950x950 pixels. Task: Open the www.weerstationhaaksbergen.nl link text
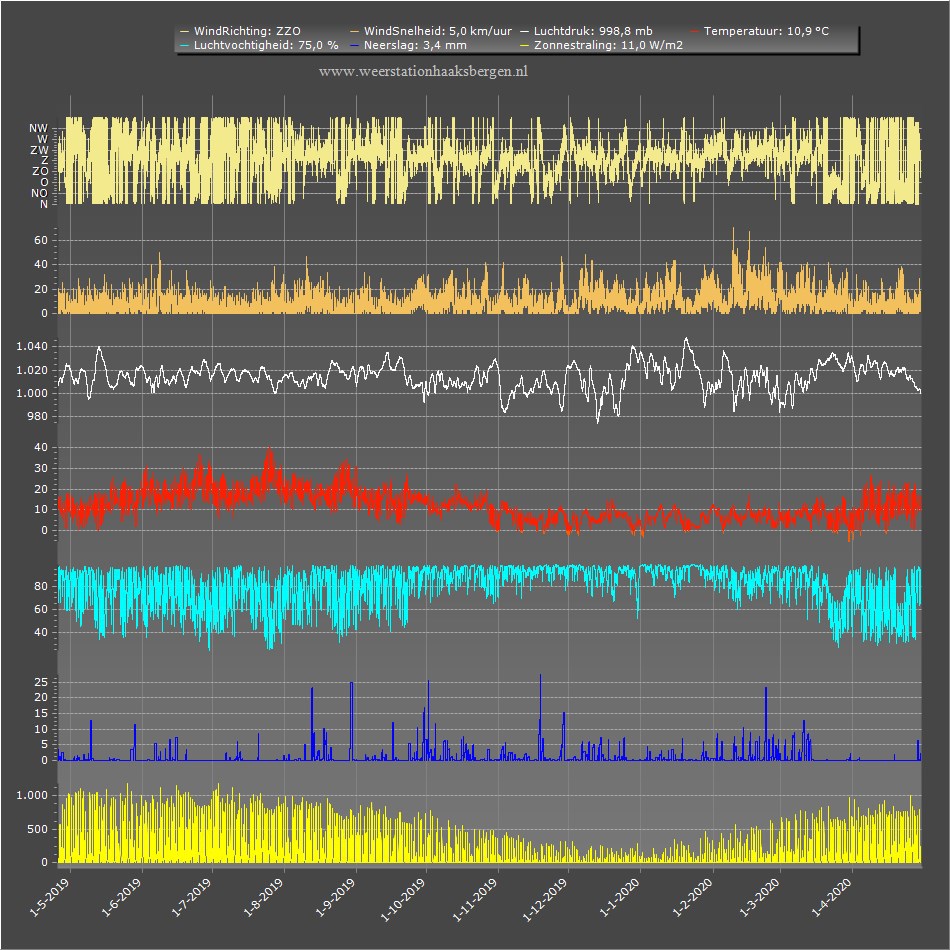[x=423, y=71]
